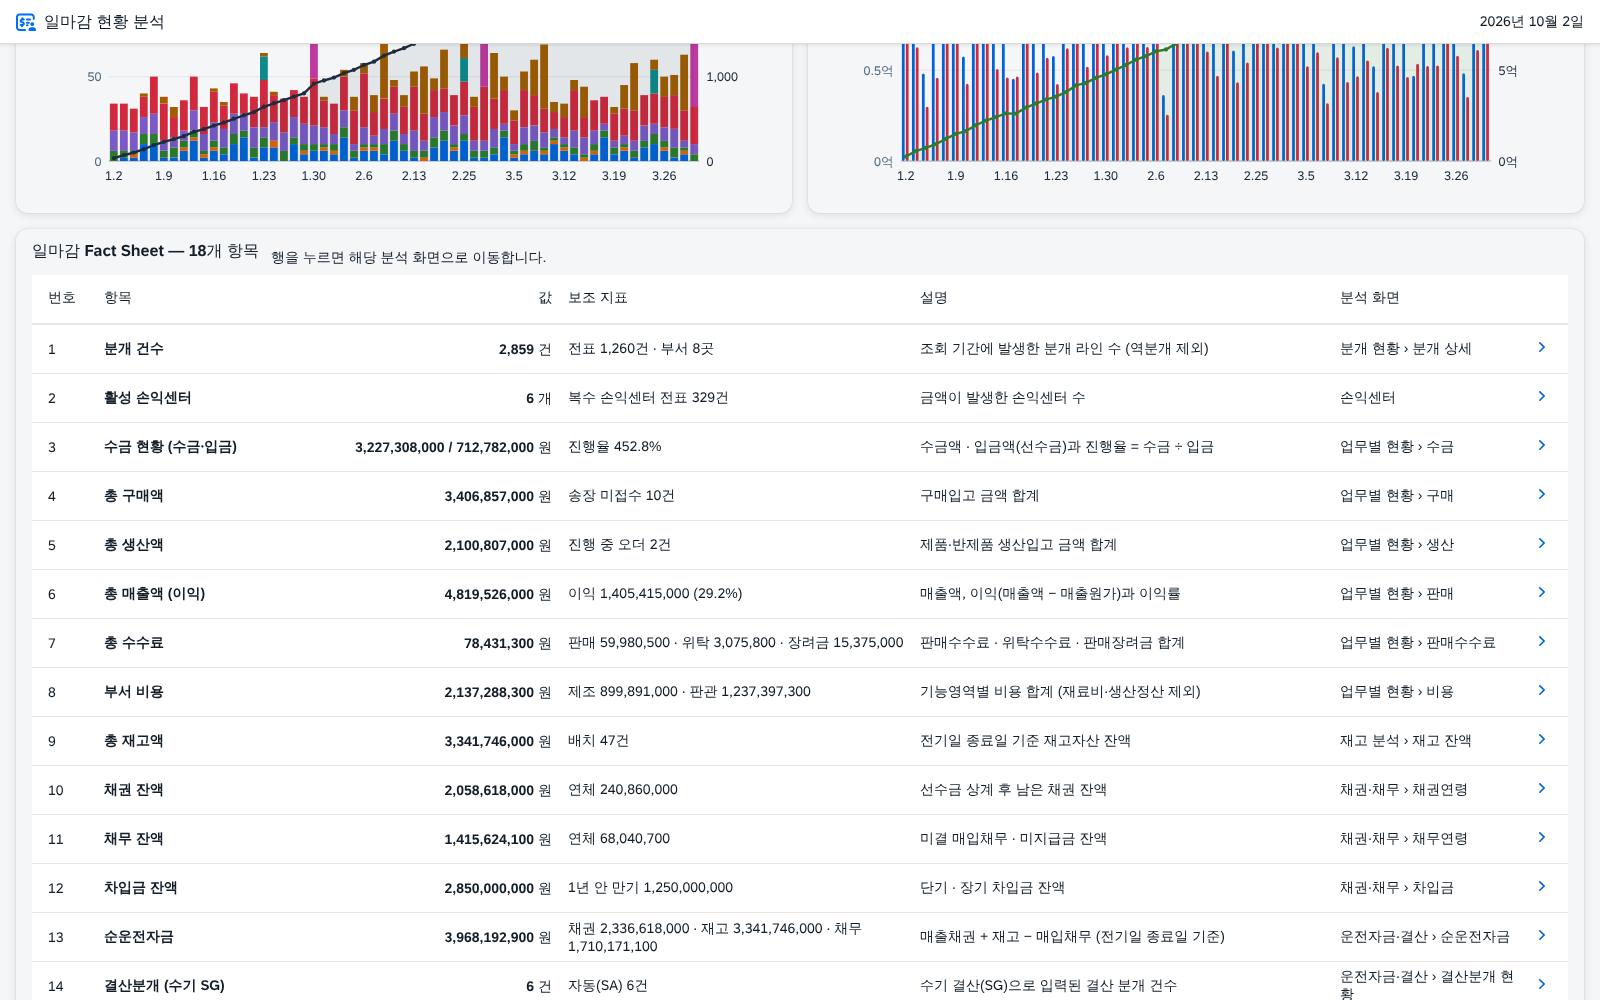Go to 분개 현황 › 분개 상세 screen

click(1406, 349)
